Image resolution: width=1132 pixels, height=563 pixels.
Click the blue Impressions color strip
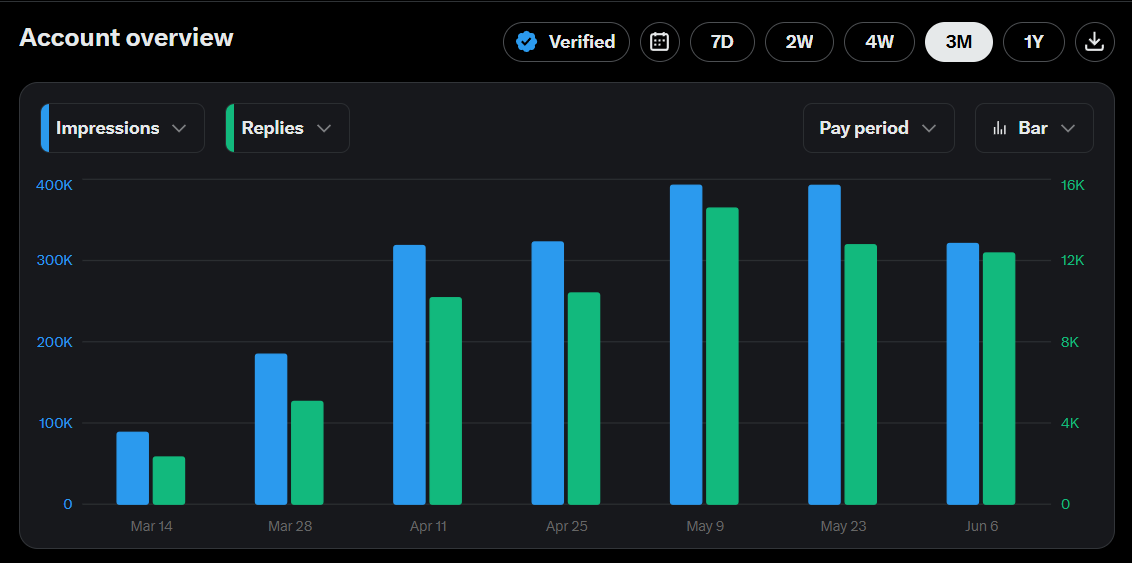point(45,128)
